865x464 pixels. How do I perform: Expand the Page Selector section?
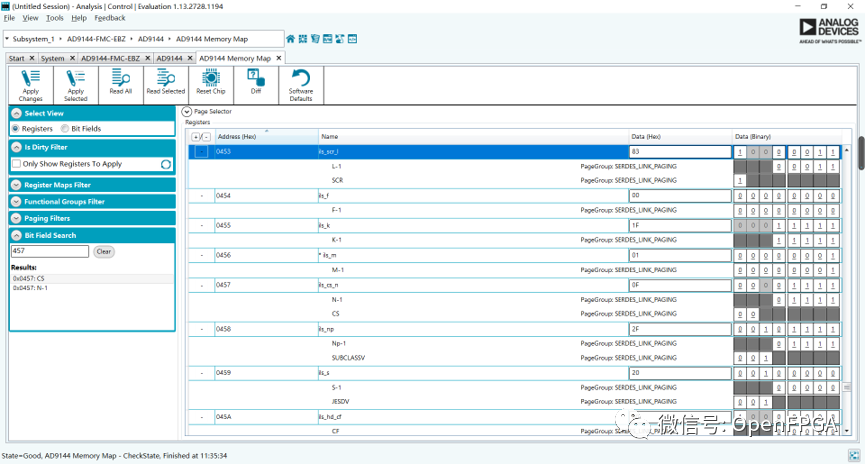187,111
